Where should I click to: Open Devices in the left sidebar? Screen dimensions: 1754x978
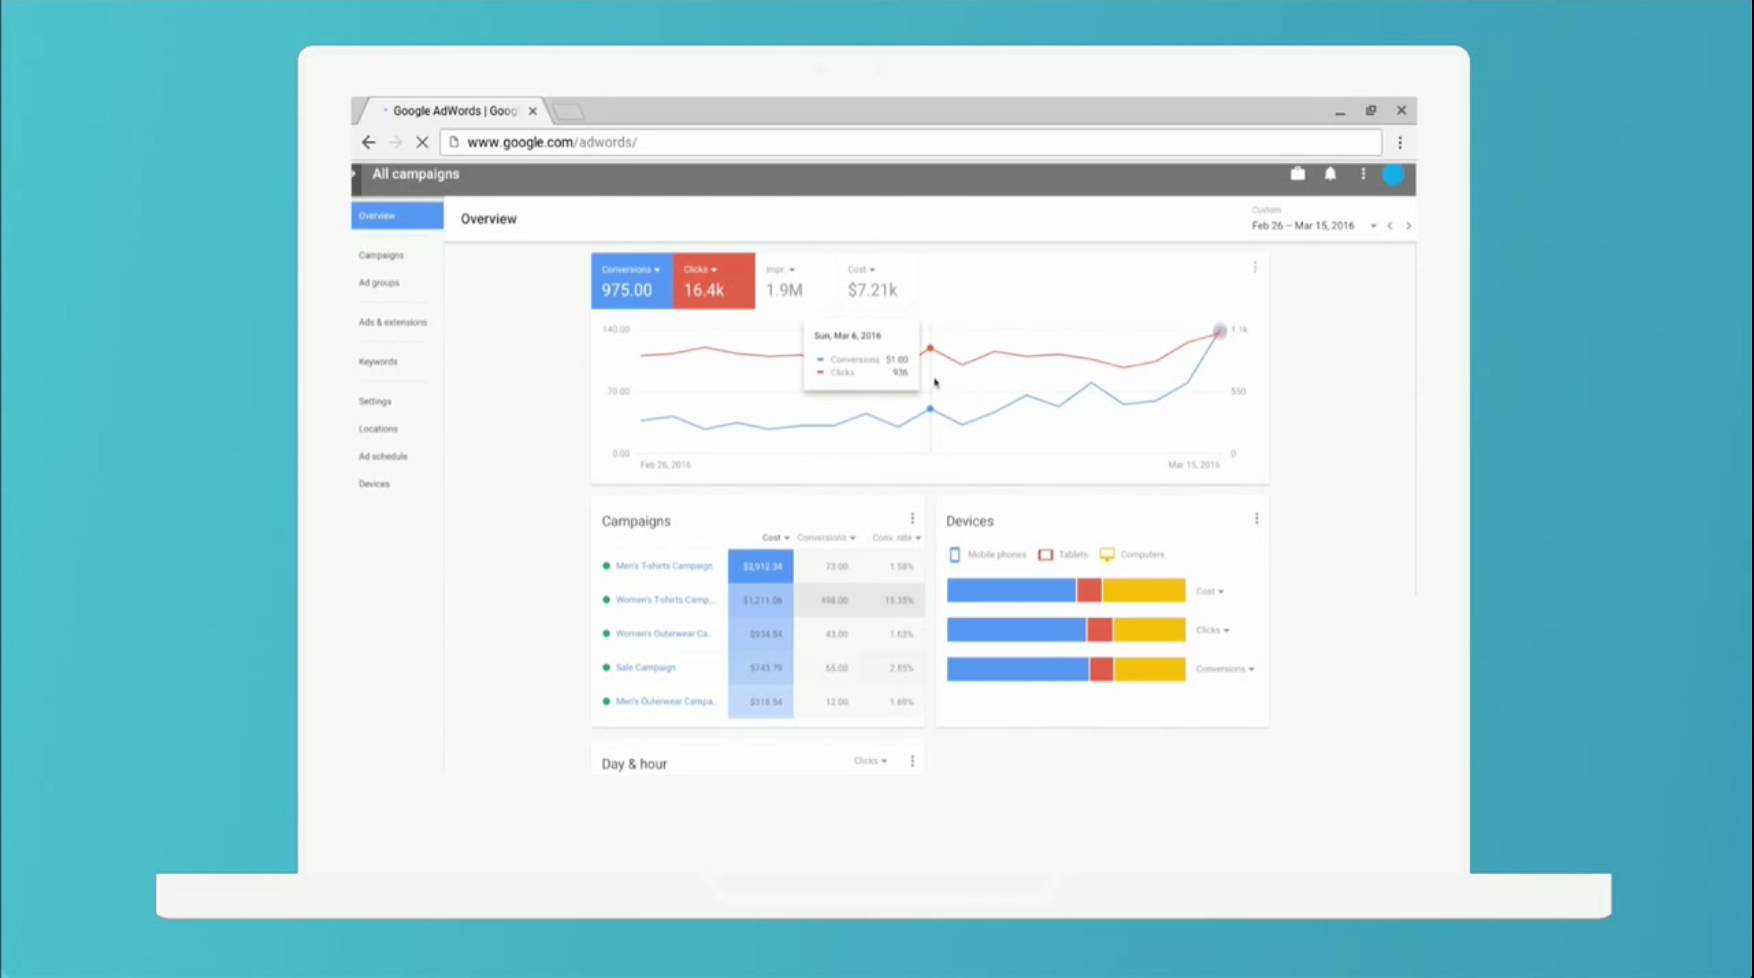374,484
